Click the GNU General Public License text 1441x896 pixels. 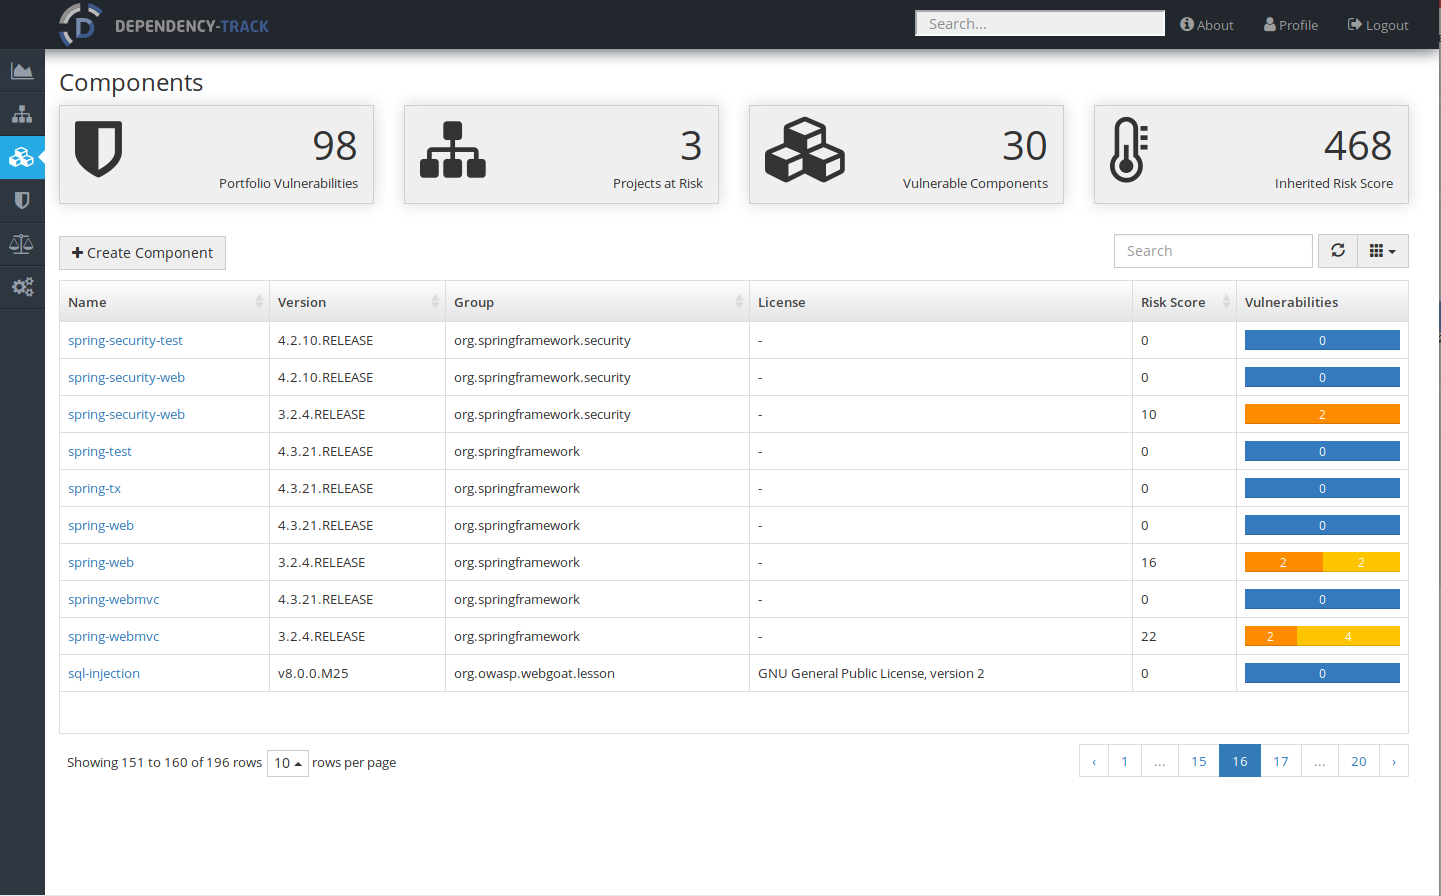coord(871,674)
